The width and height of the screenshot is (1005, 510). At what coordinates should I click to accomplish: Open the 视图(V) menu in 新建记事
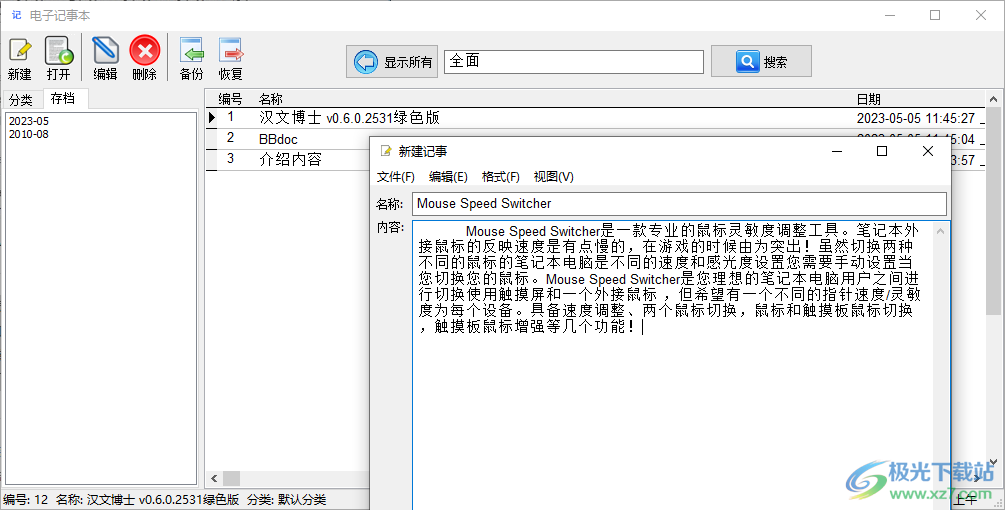(x=554, y=177)
